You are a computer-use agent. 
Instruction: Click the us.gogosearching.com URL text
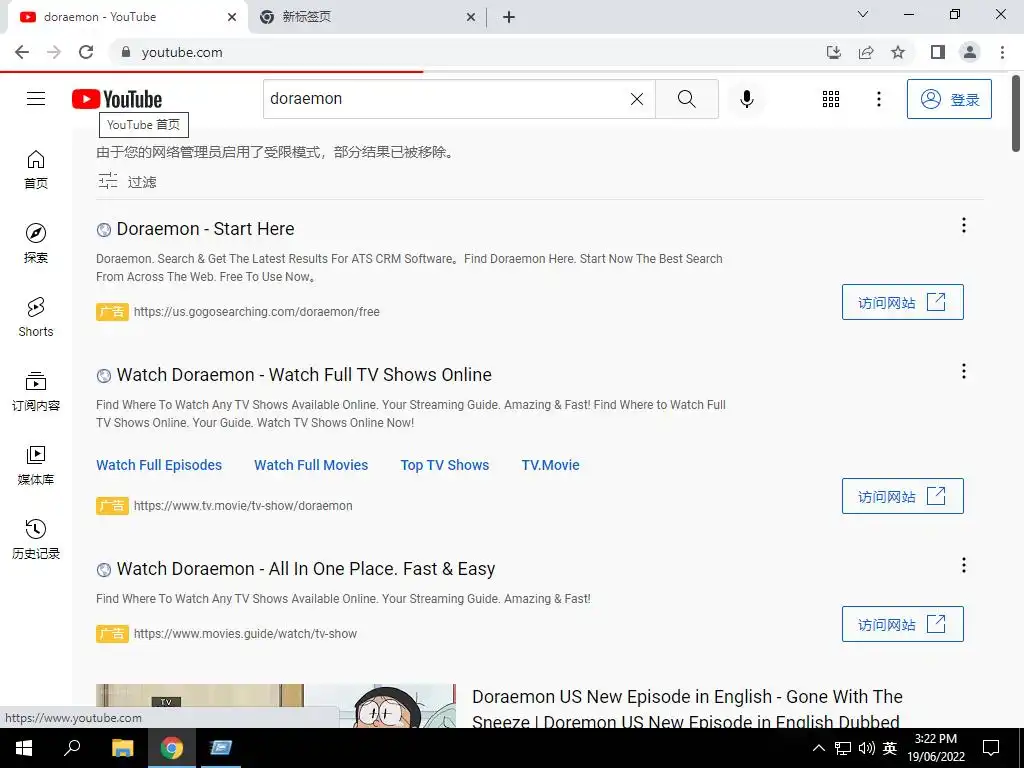[x=257, y=312]
